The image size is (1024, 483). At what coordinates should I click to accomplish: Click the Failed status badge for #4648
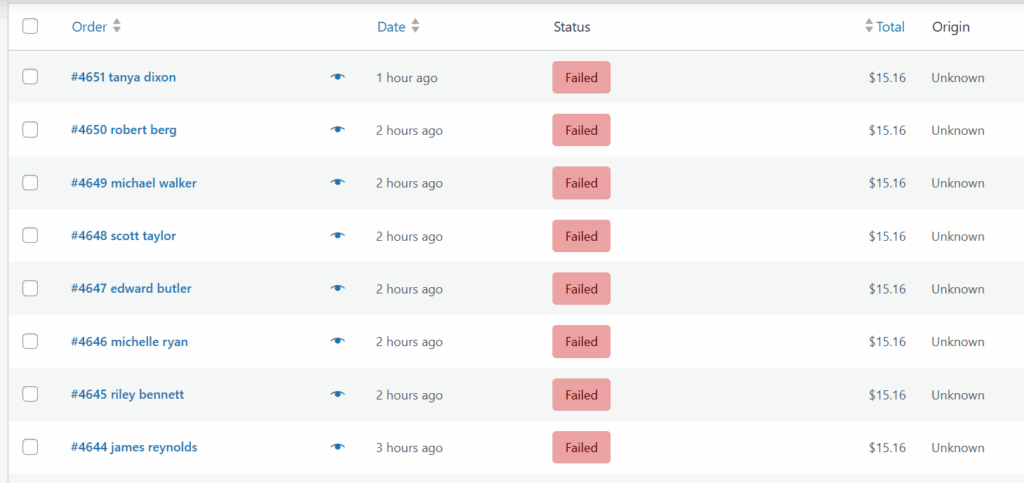[x=581, y=236]
